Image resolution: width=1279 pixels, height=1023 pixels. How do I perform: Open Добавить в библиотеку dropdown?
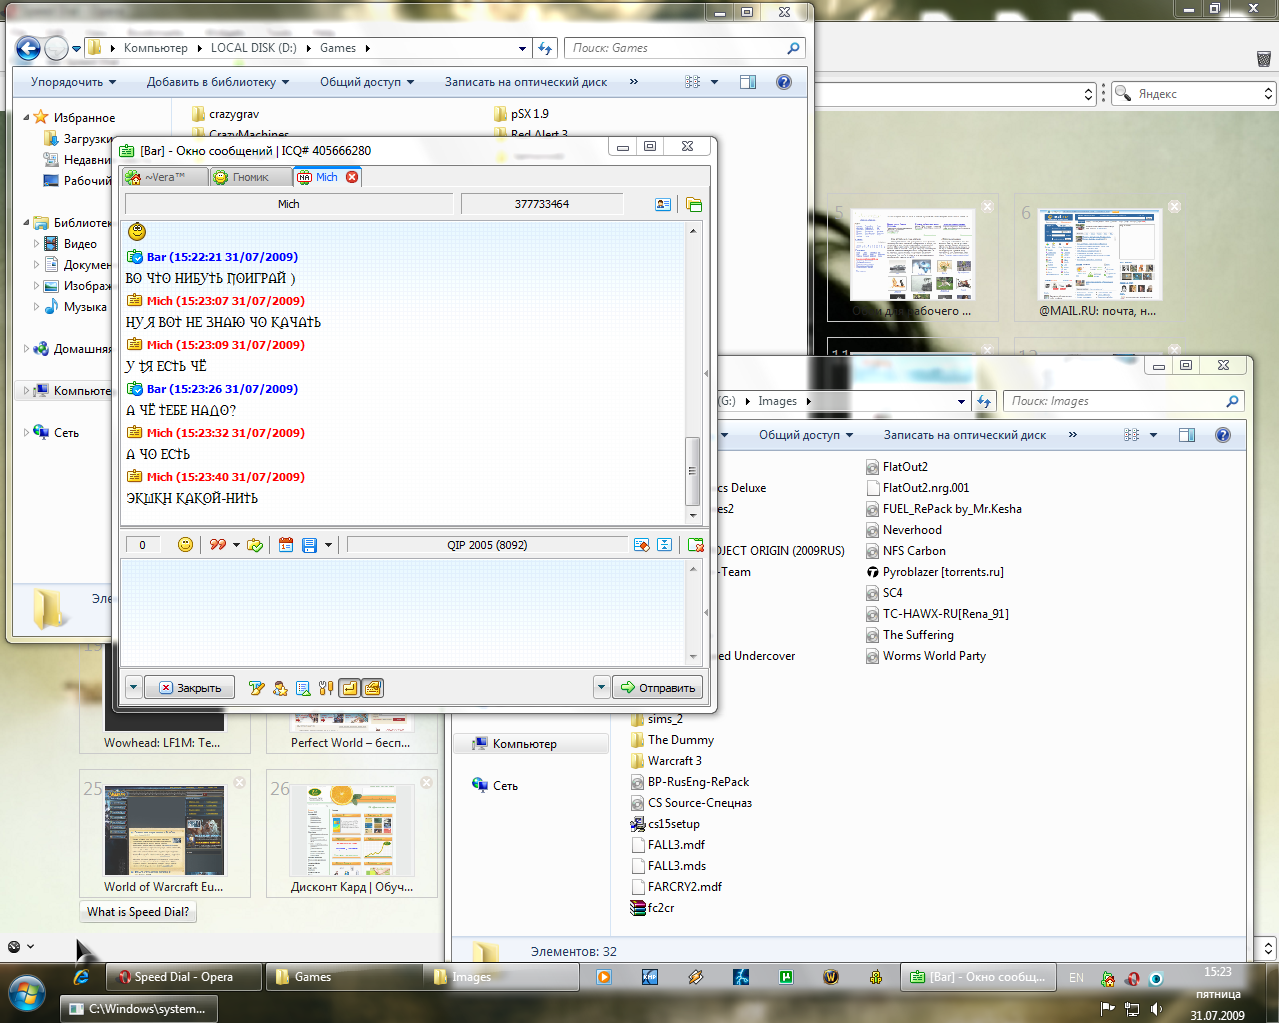218,82
